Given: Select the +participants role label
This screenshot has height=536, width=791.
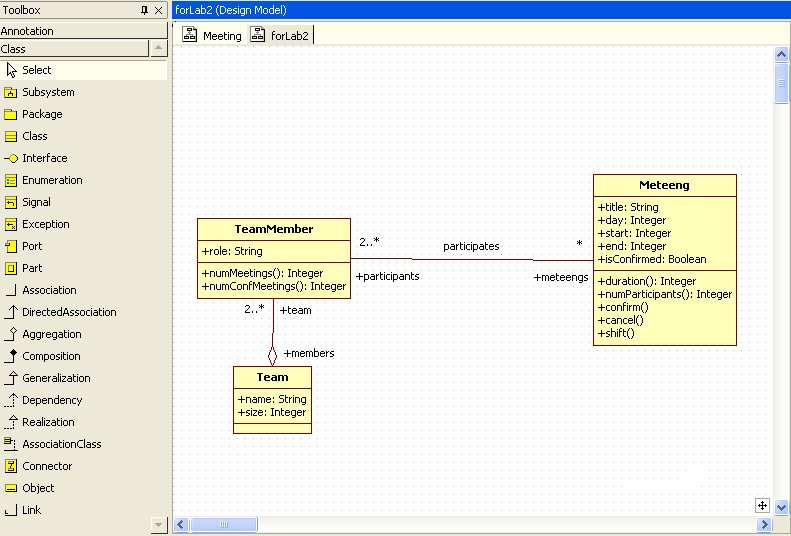Looking at the screenshot, I should 387,276.
